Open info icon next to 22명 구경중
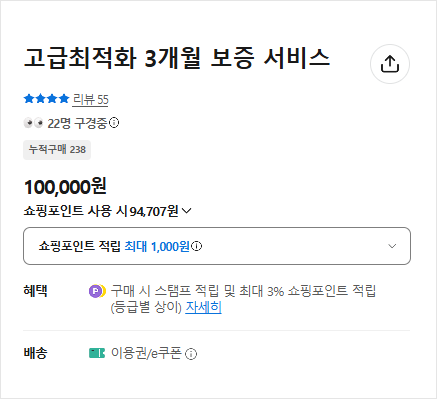The image size is (437, 399). tap(114, 123)
